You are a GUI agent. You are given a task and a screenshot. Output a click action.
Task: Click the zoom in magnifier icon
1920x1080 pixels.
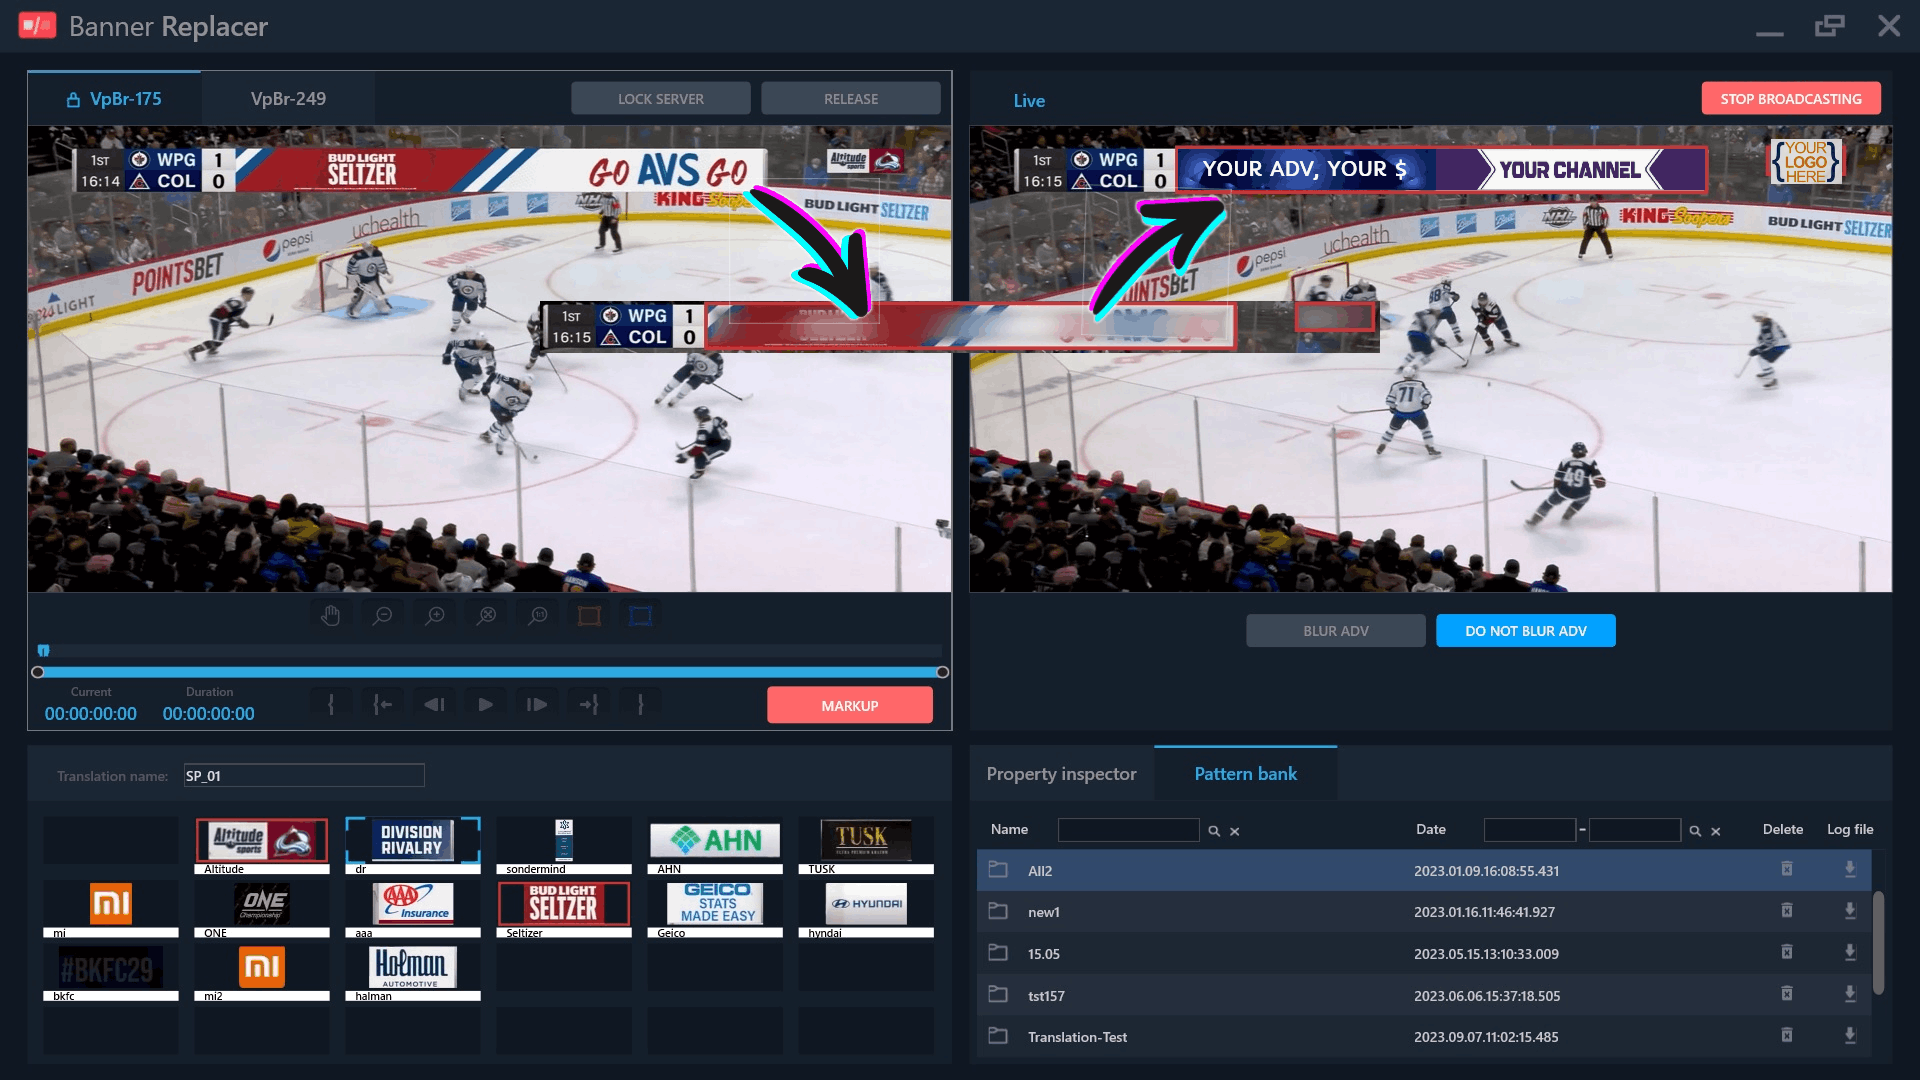coord(434,616)
